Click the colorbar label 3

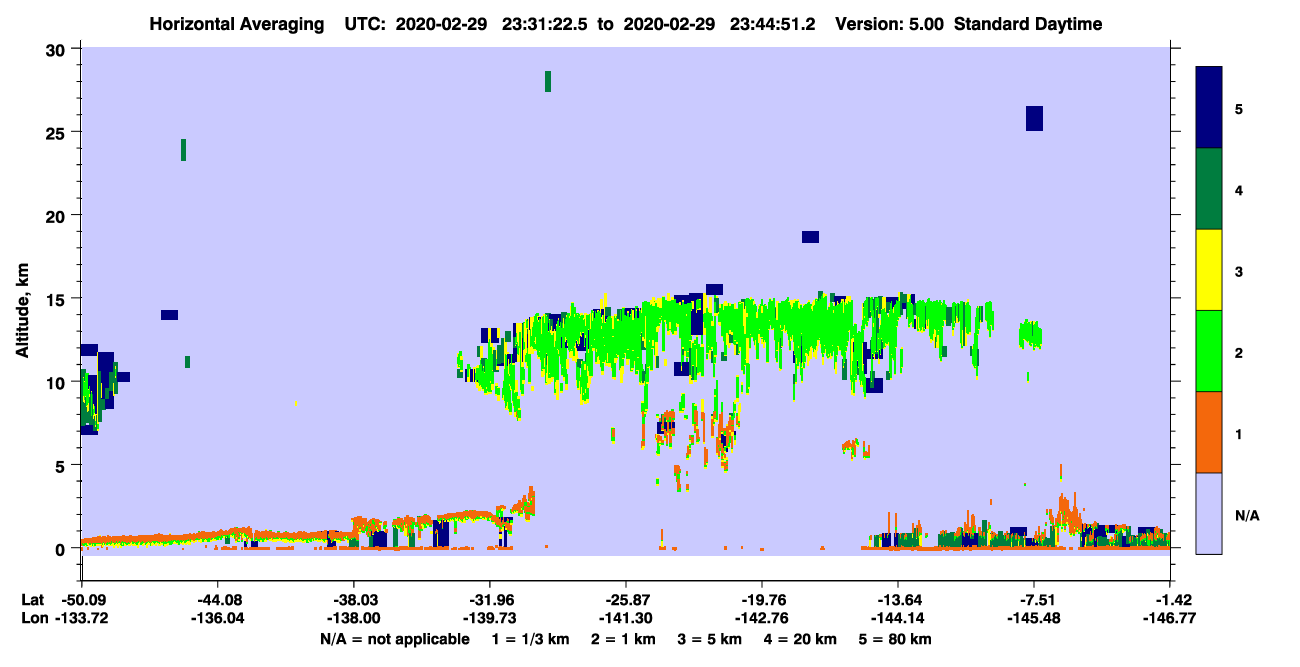(1239, 270)
